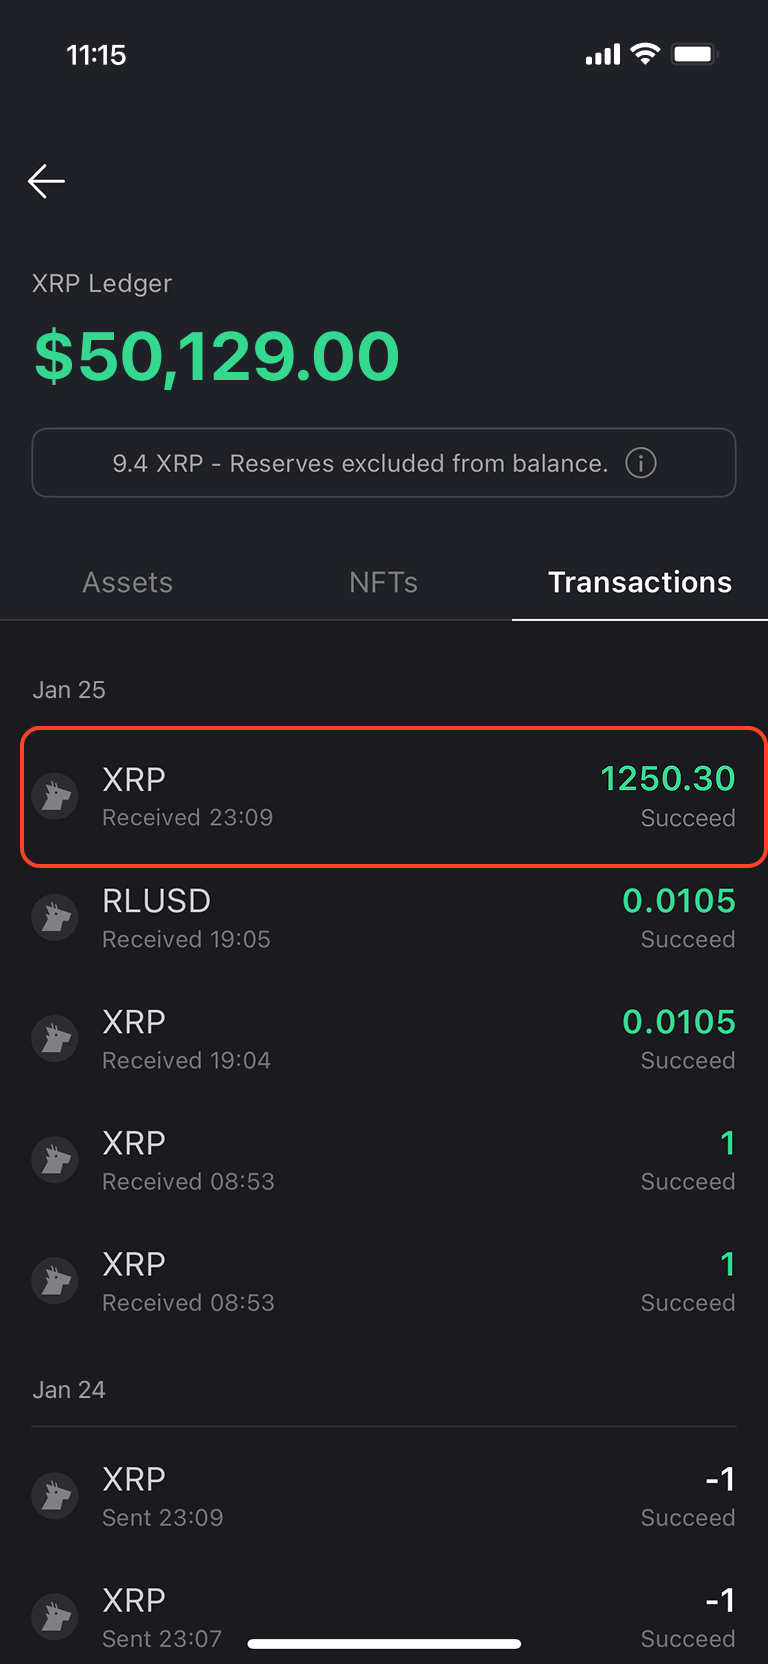This screenshot has height=1664, width=768.
Task: Tap the XRP Ledger title
Action: tap(102, 284)
